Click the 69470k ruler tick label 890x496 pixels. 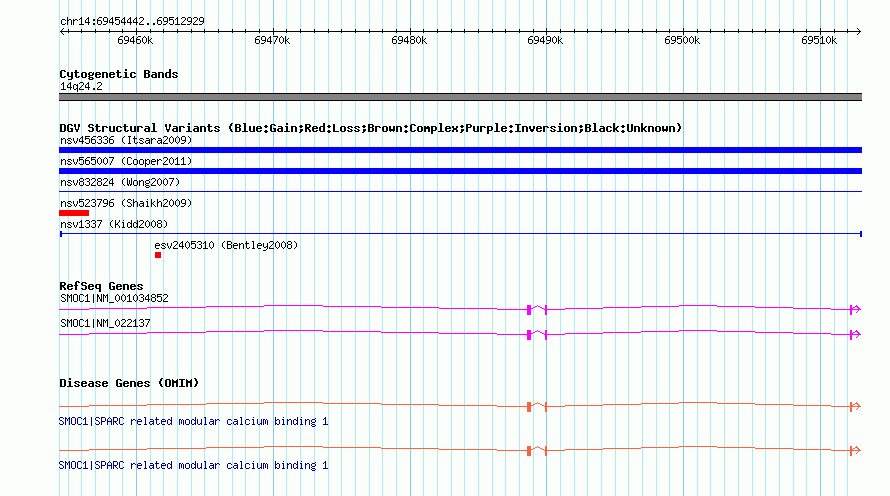[x=272, y=40]
